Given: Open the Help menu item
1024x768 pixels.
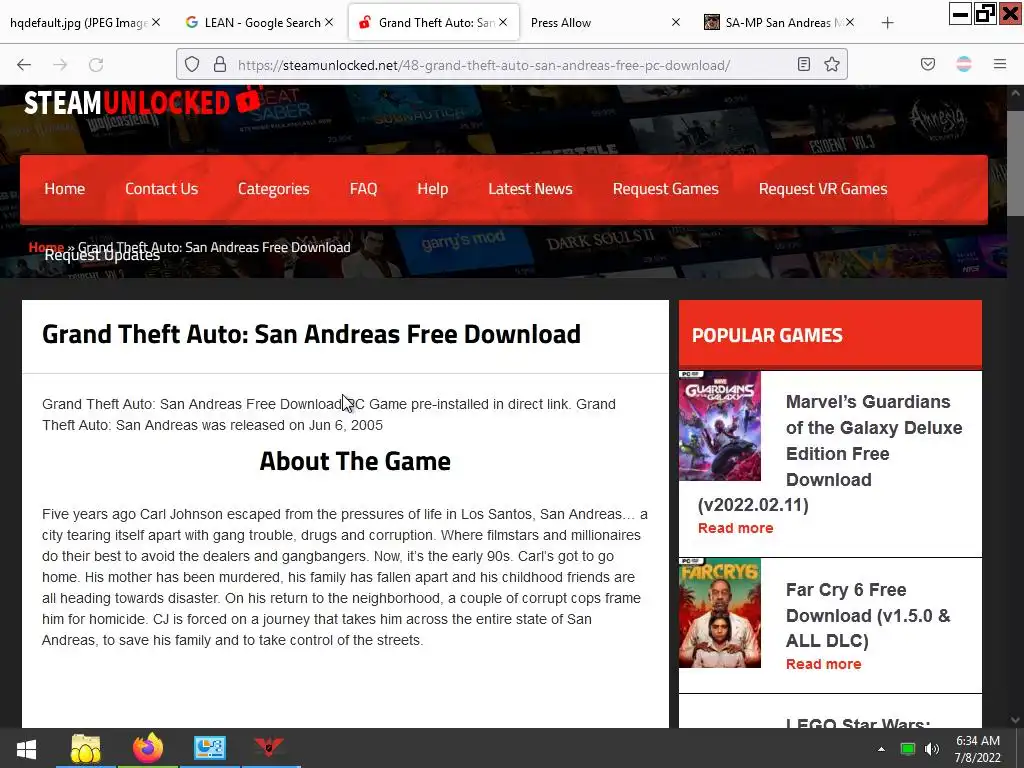Looking at the screenshot, I should (x=432, y=189).
